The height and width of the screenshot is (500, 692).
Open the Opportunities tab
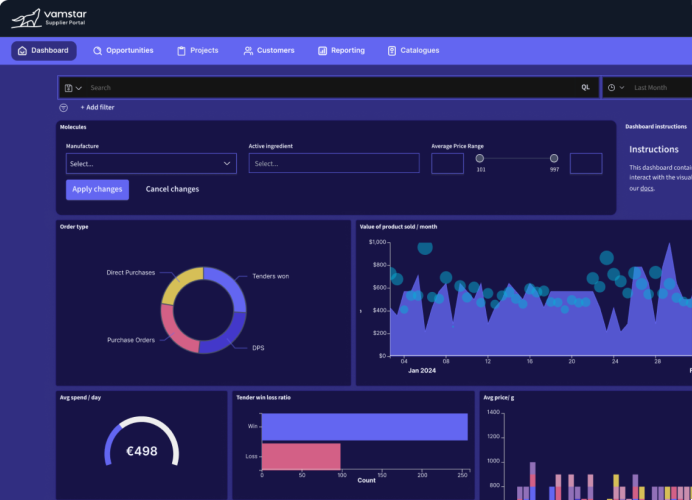click(123, 51)
